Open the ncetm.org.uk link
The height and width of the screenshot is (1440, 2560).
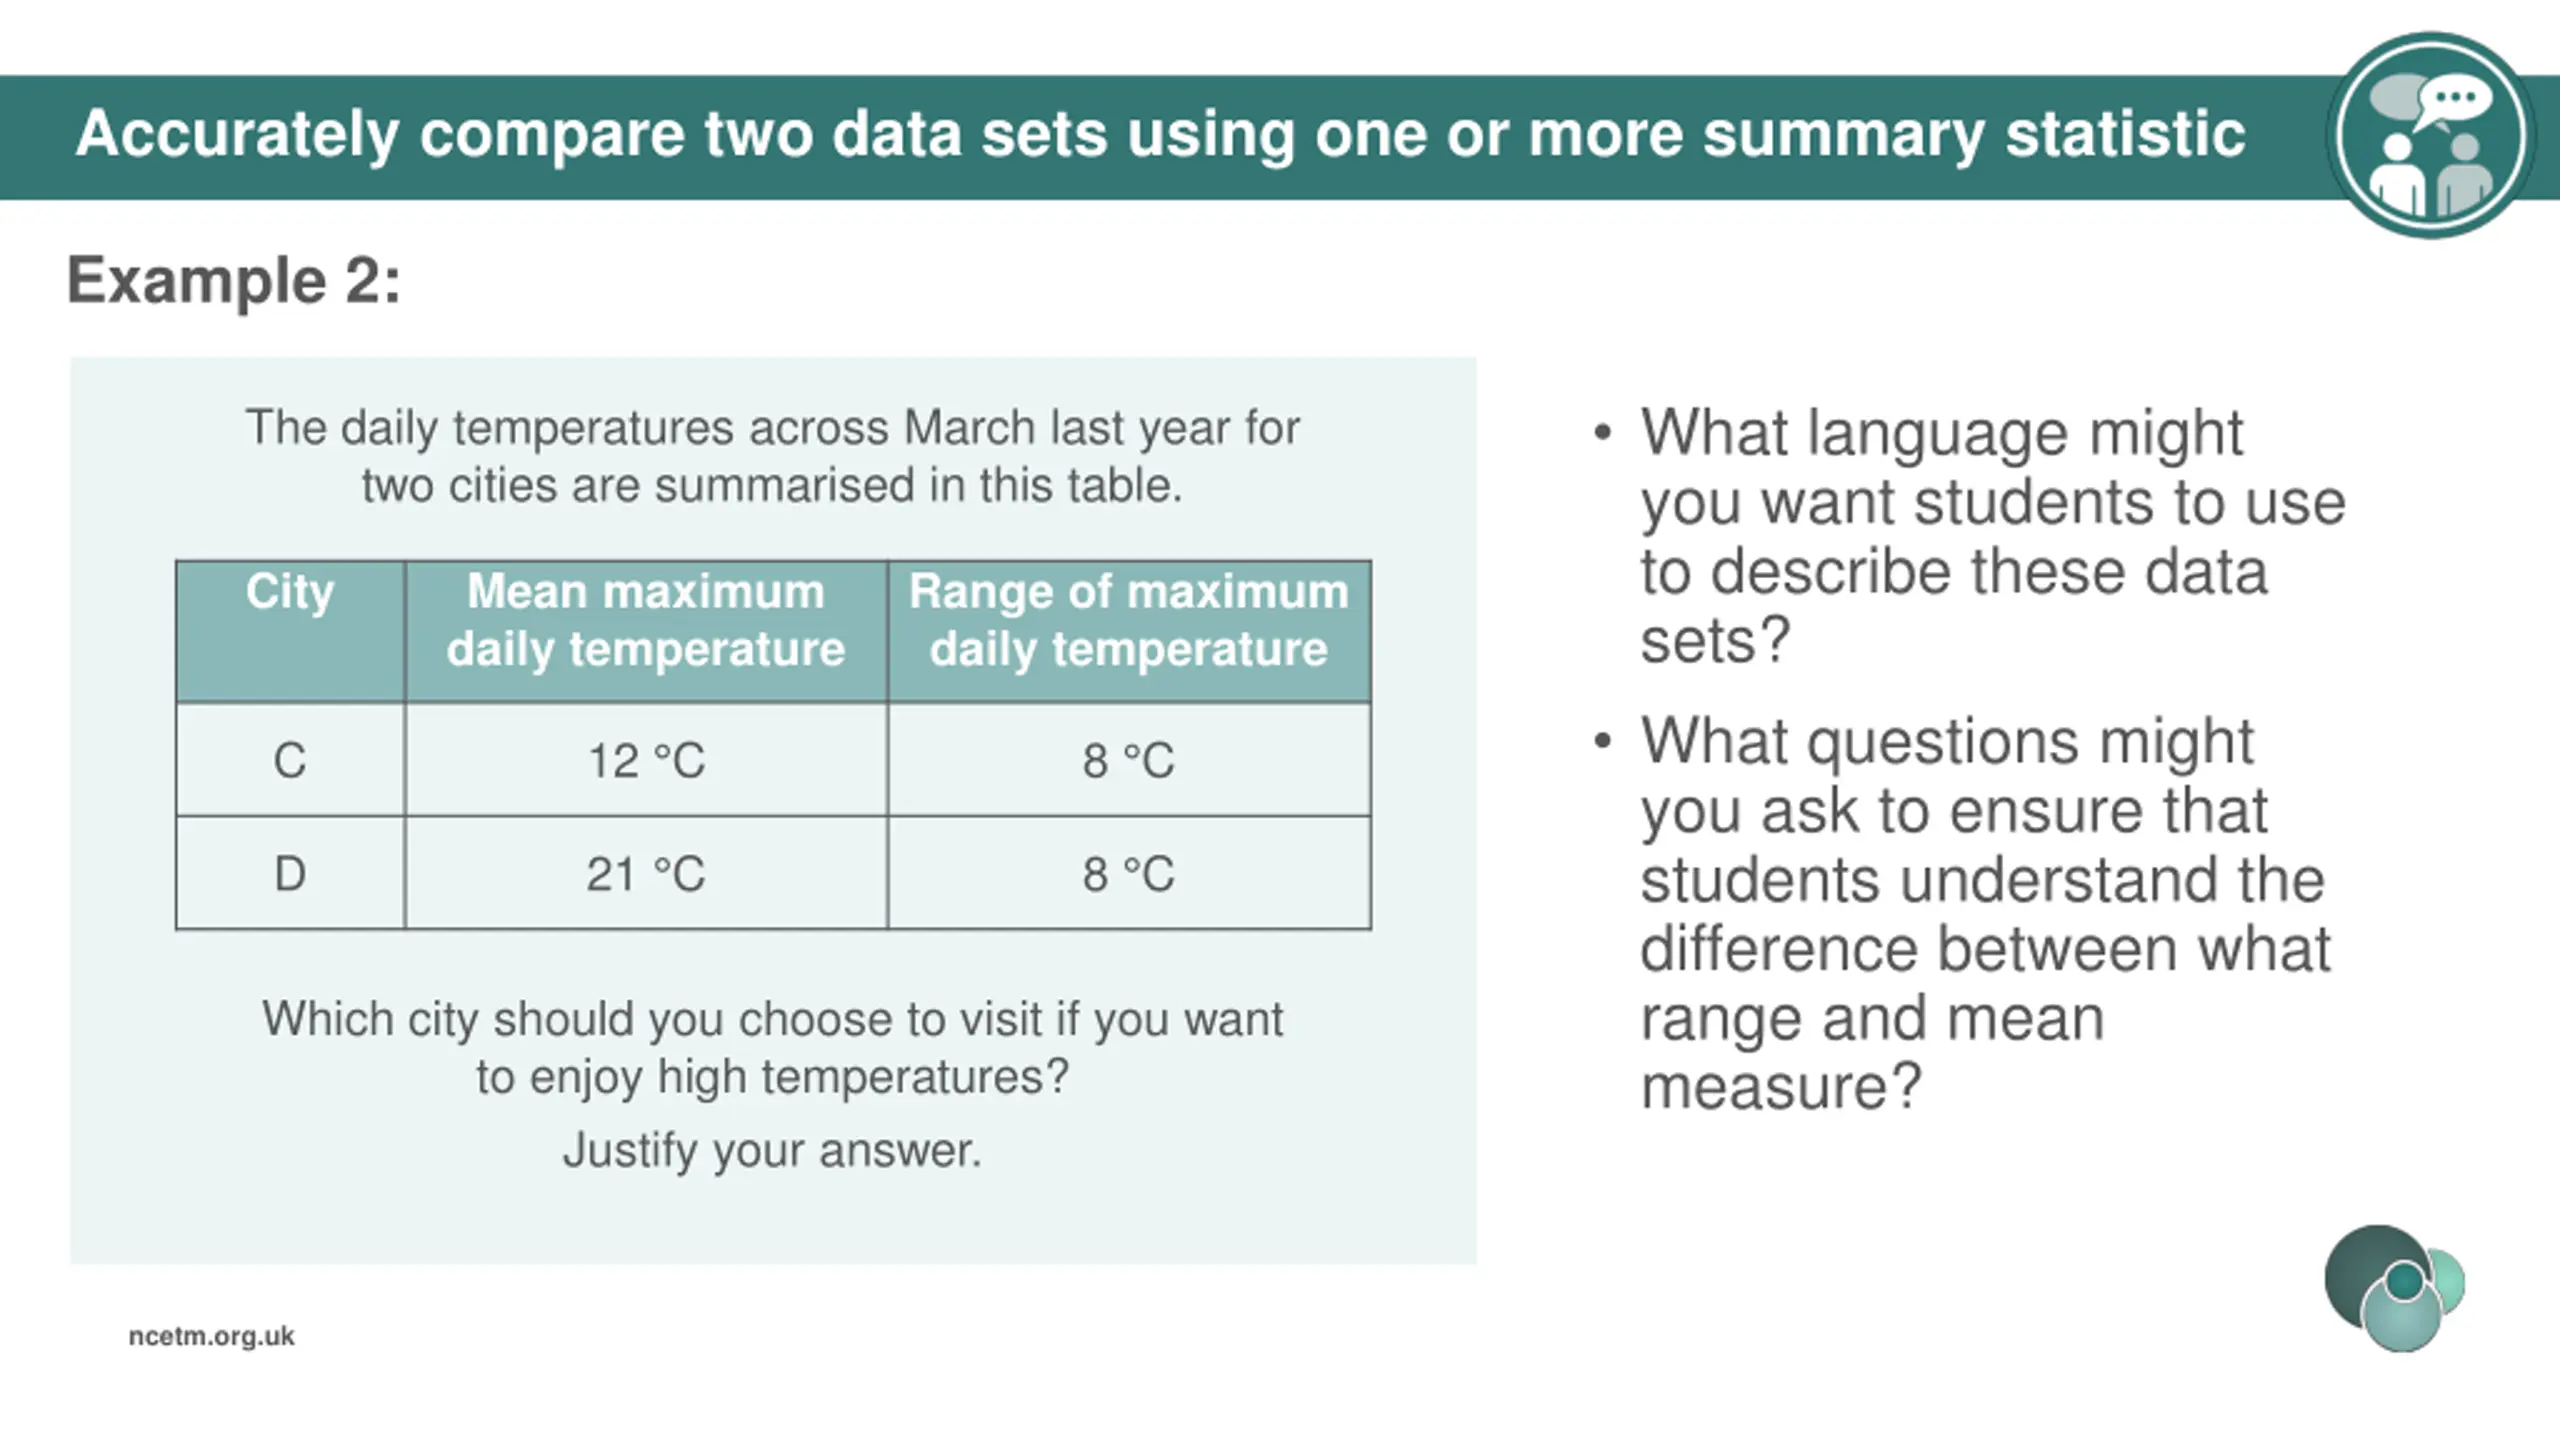(211, 1336)
